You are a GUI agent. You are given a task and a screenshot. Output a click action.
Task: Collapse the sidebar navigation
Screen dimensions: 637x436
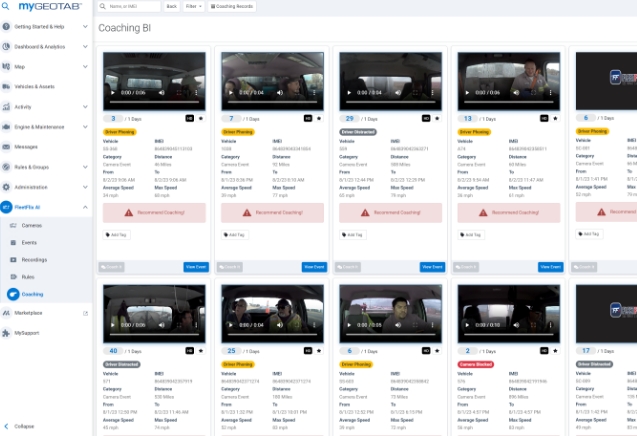(x=20, y=426)
